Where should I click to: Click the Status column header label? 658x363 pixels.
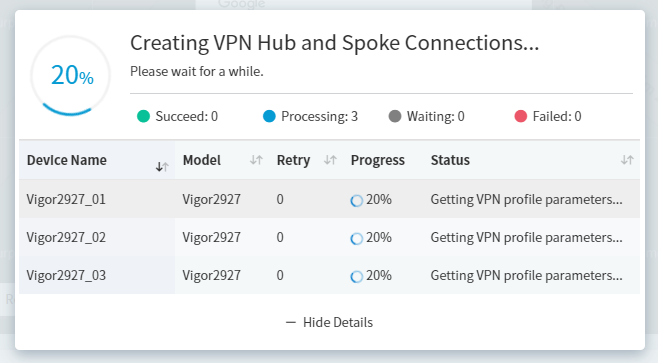coord(450,160)
